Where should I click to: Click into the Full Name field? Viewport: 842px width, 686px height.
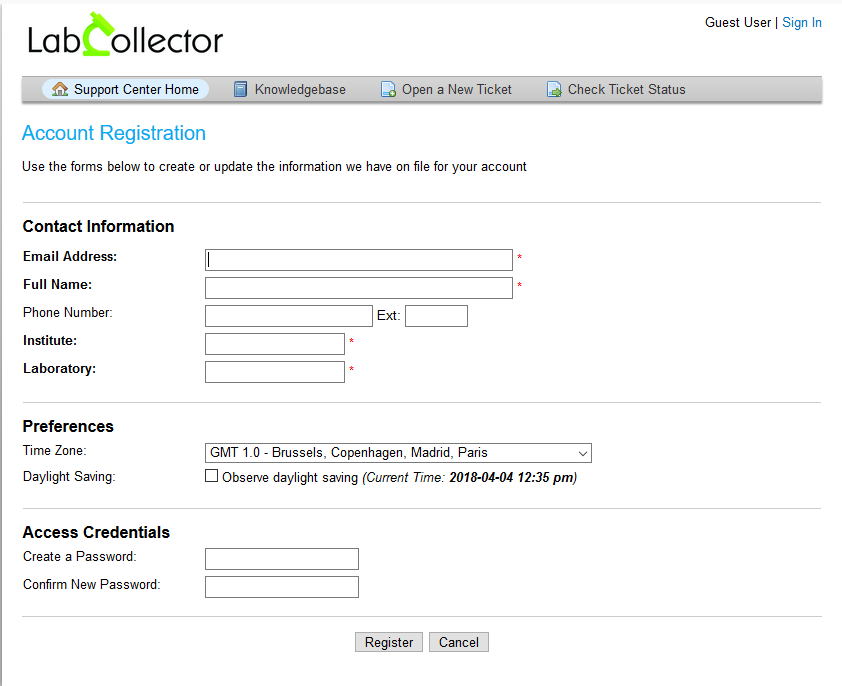pos(359,288)
